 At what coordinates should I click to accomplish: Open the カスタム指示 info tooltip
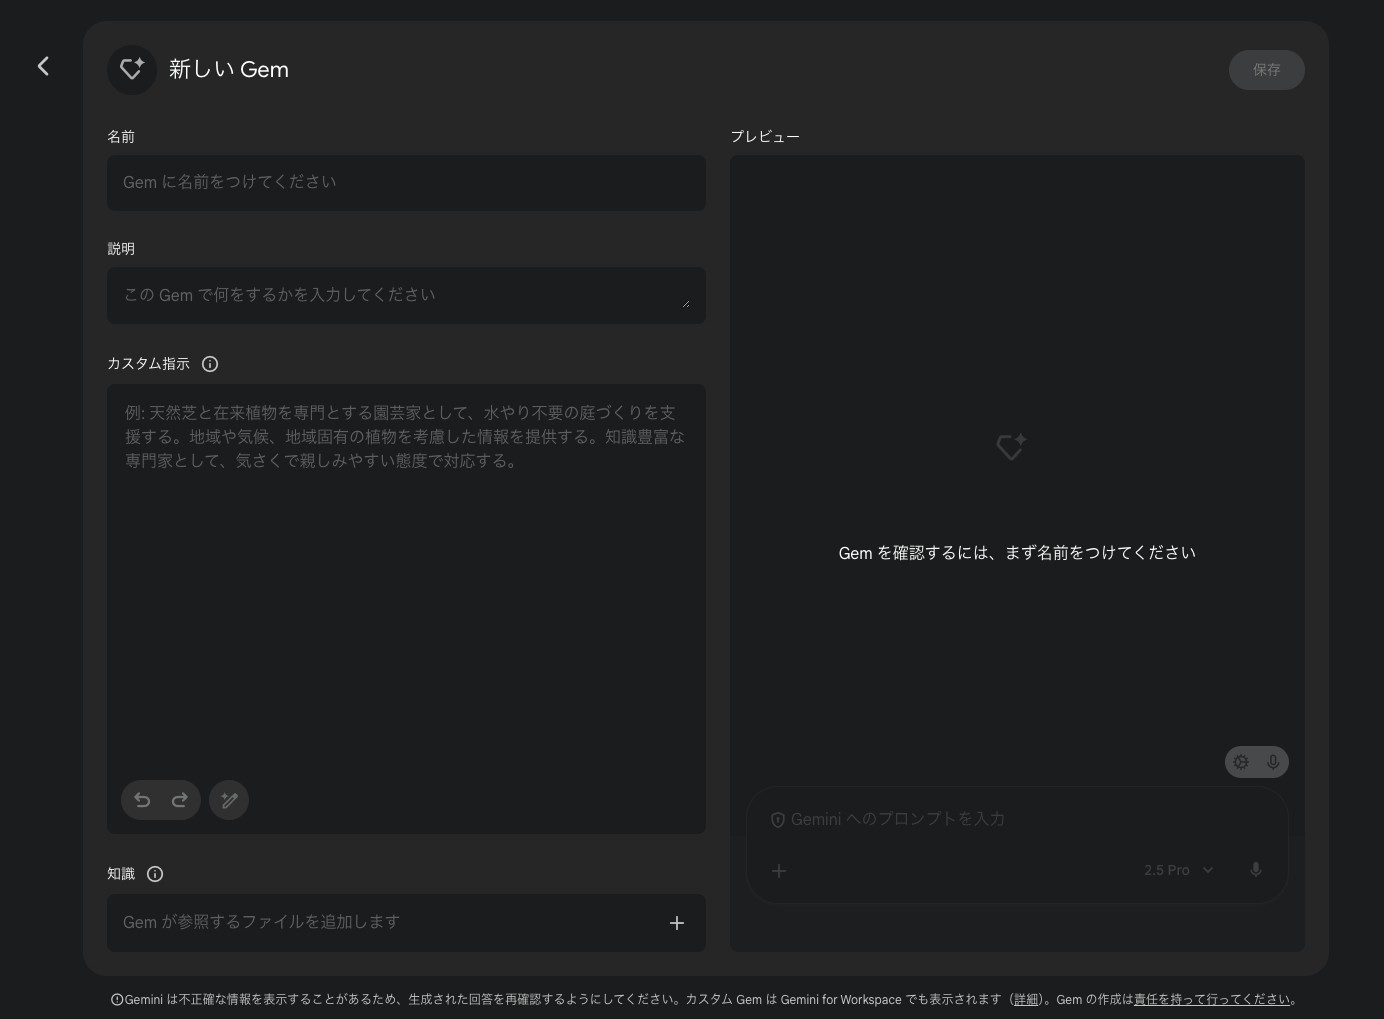pos(209,364)
